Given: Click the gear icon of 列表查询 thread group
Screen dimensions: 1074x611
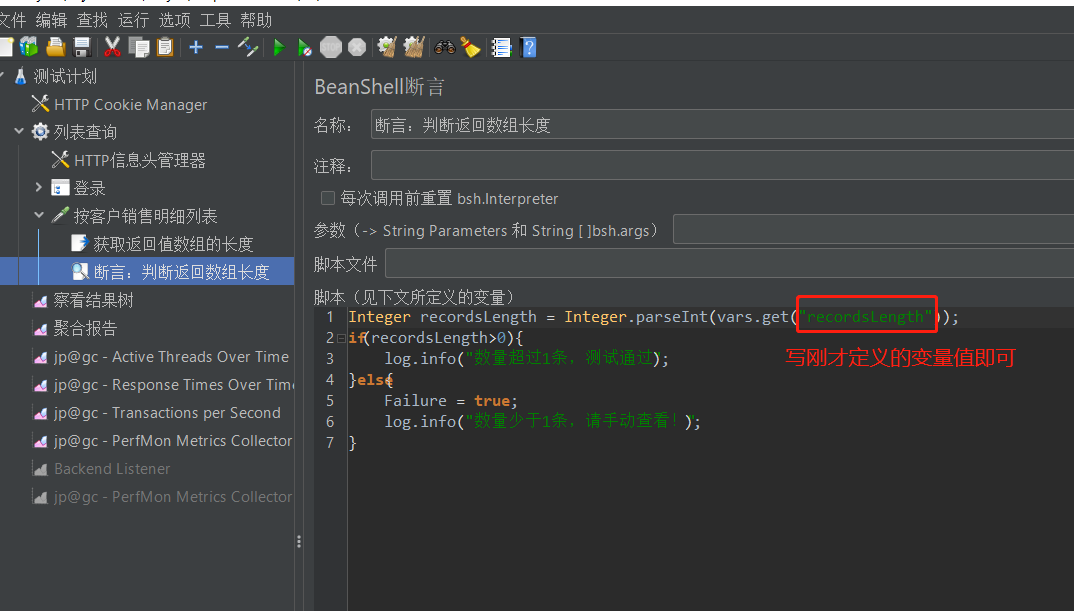Looking at the screenshot, I should 40,132.
